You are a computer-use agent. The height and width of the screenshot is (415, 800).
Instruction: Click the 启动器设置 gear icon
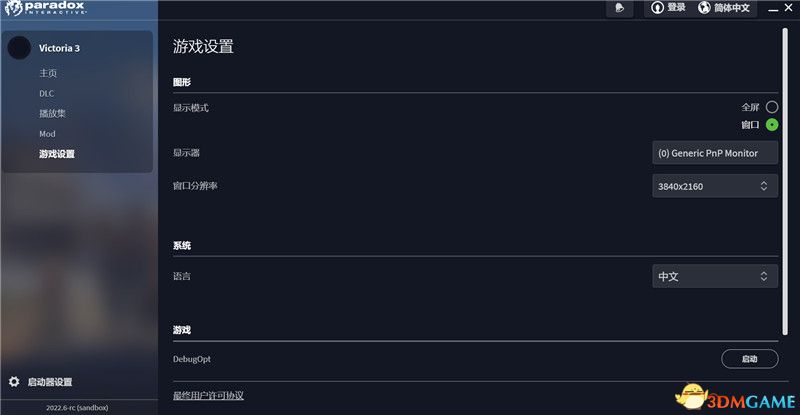[14, 381]
